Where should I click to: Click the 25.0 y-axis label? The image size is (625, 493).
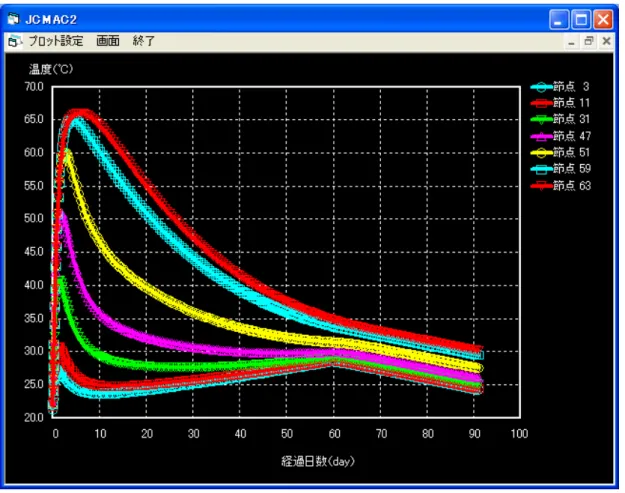point(34,384)
